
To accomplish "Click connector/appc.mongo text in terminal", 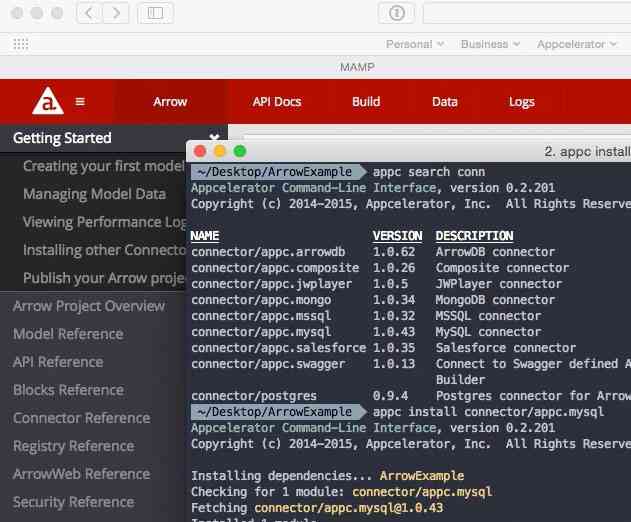I will [x=261, y=300].
